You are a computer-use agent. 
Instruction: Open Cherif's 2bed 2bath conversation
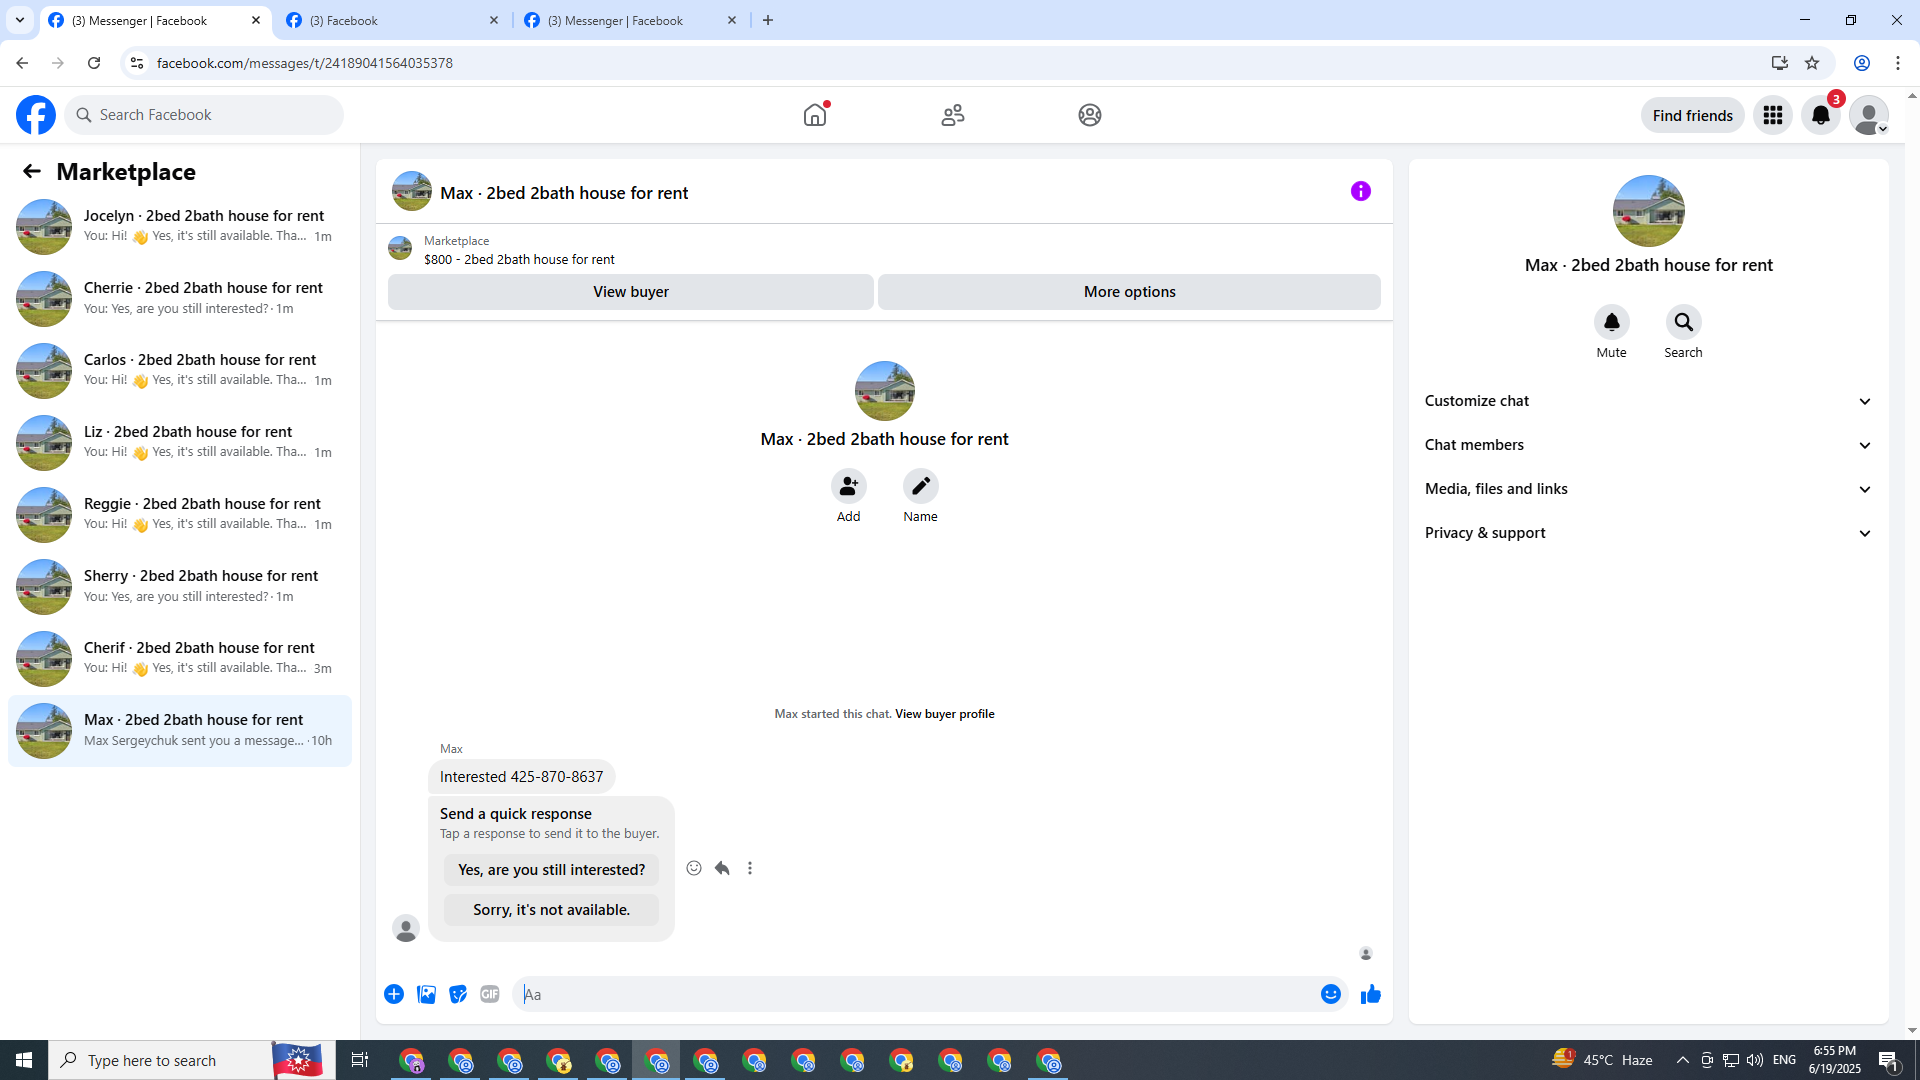[x=180, y=659]
